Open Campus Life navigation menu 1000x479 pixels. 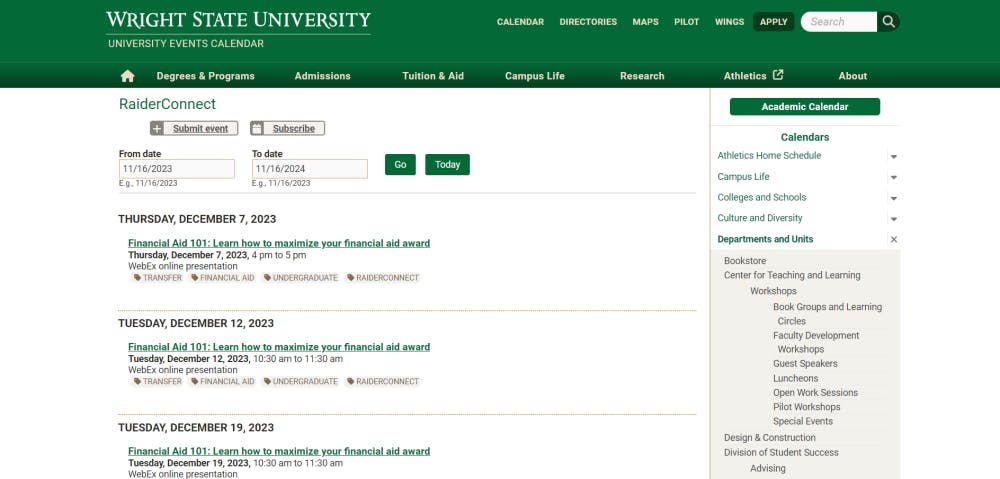(x=534, y=76)
